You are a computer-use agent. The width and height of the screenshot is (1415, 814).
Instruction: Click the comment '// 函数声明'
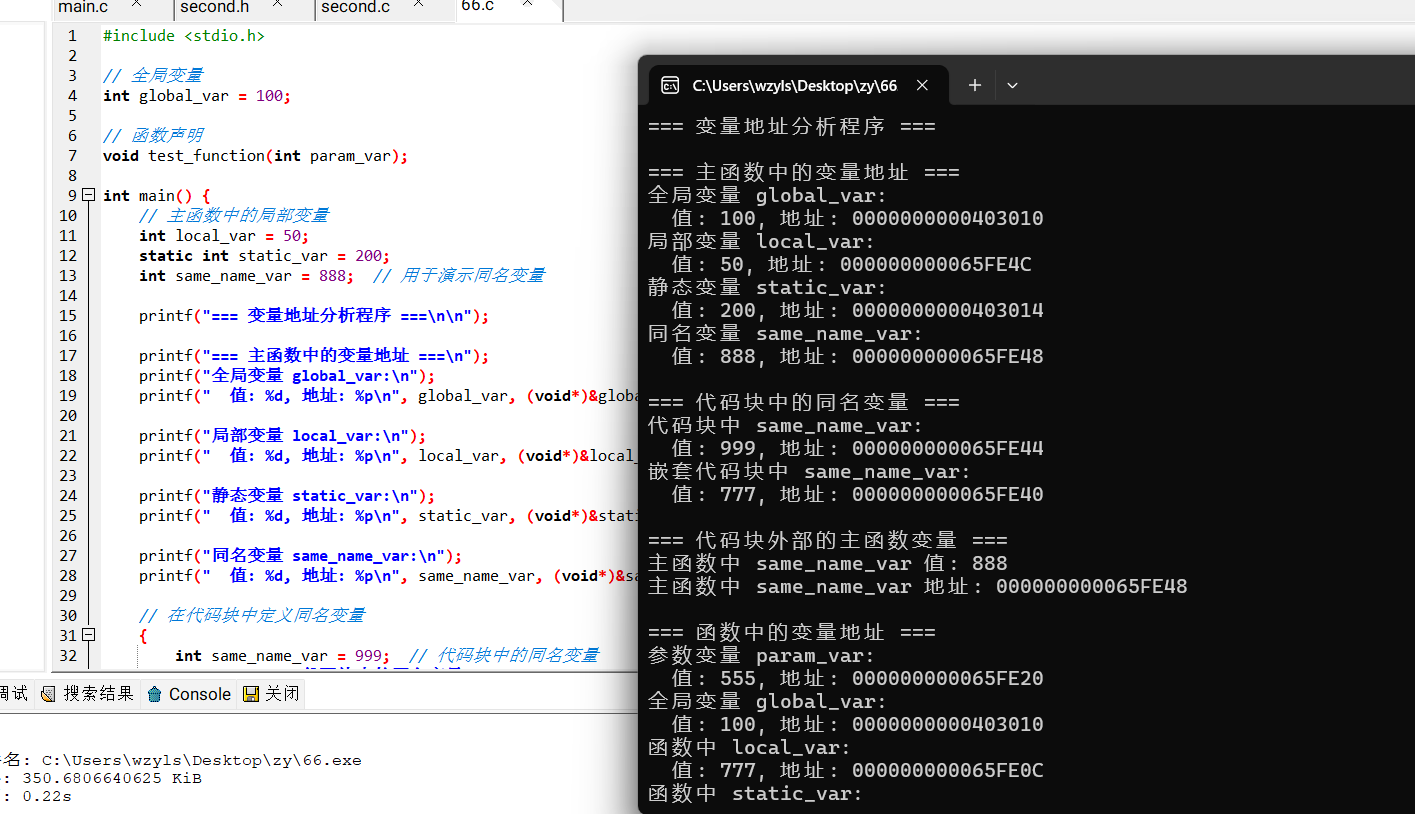[x=153, y=136]
